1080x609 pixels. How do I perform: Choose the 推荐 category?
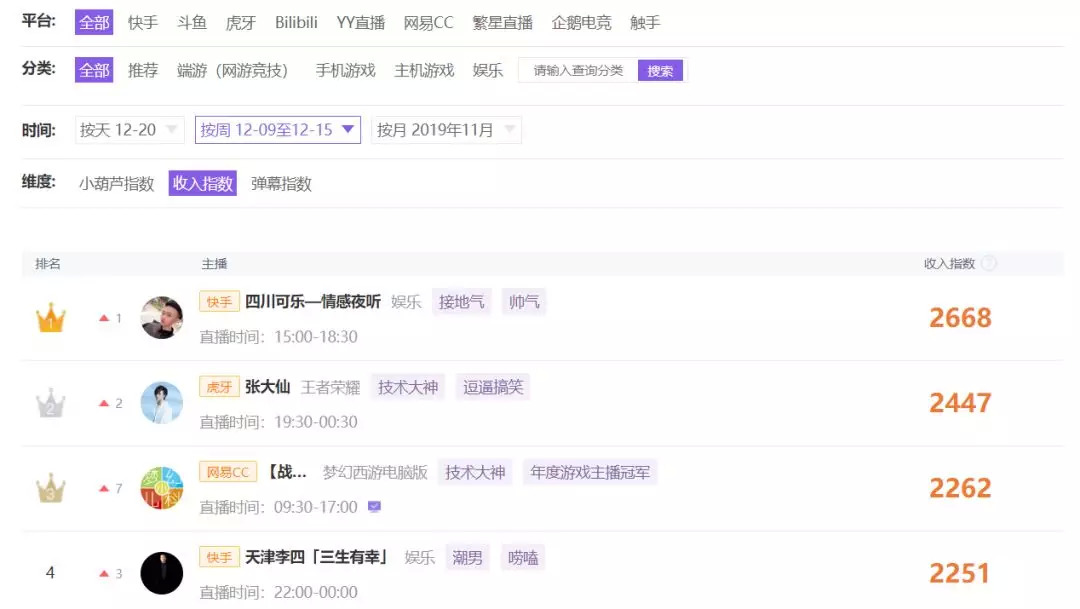[x=143, y=70]
